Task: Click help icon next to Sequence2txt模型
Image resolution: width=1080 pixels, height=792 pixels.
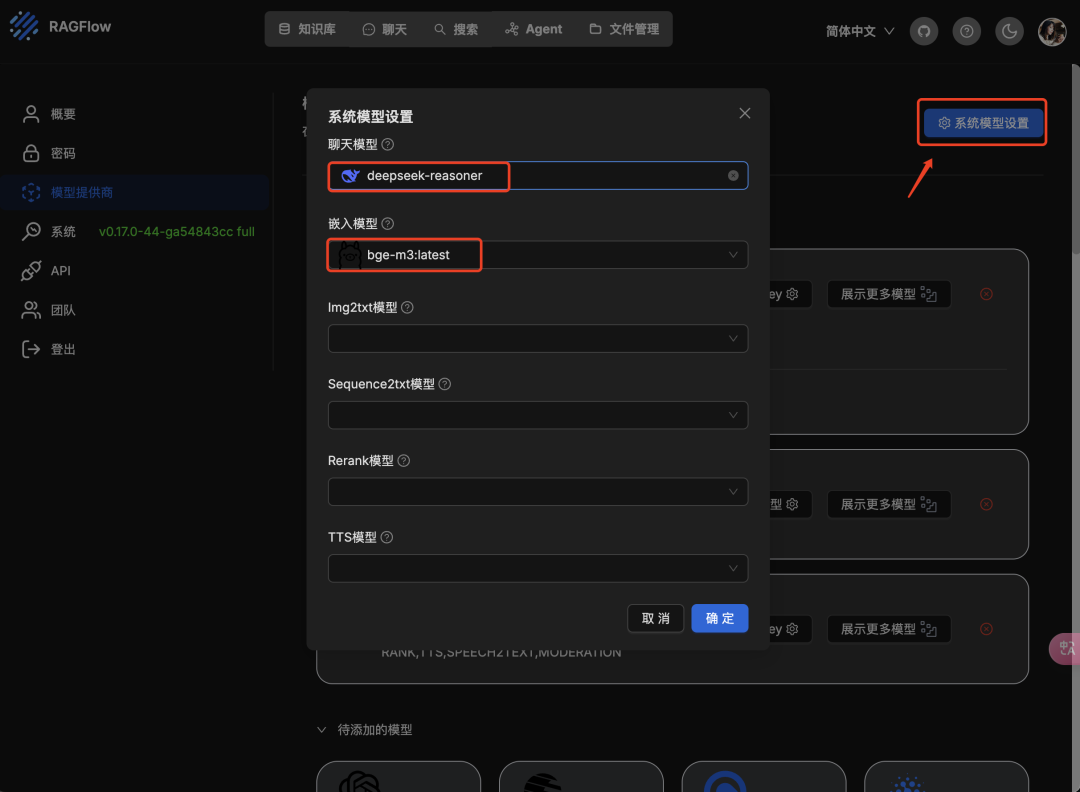Action: coord(445,384)
